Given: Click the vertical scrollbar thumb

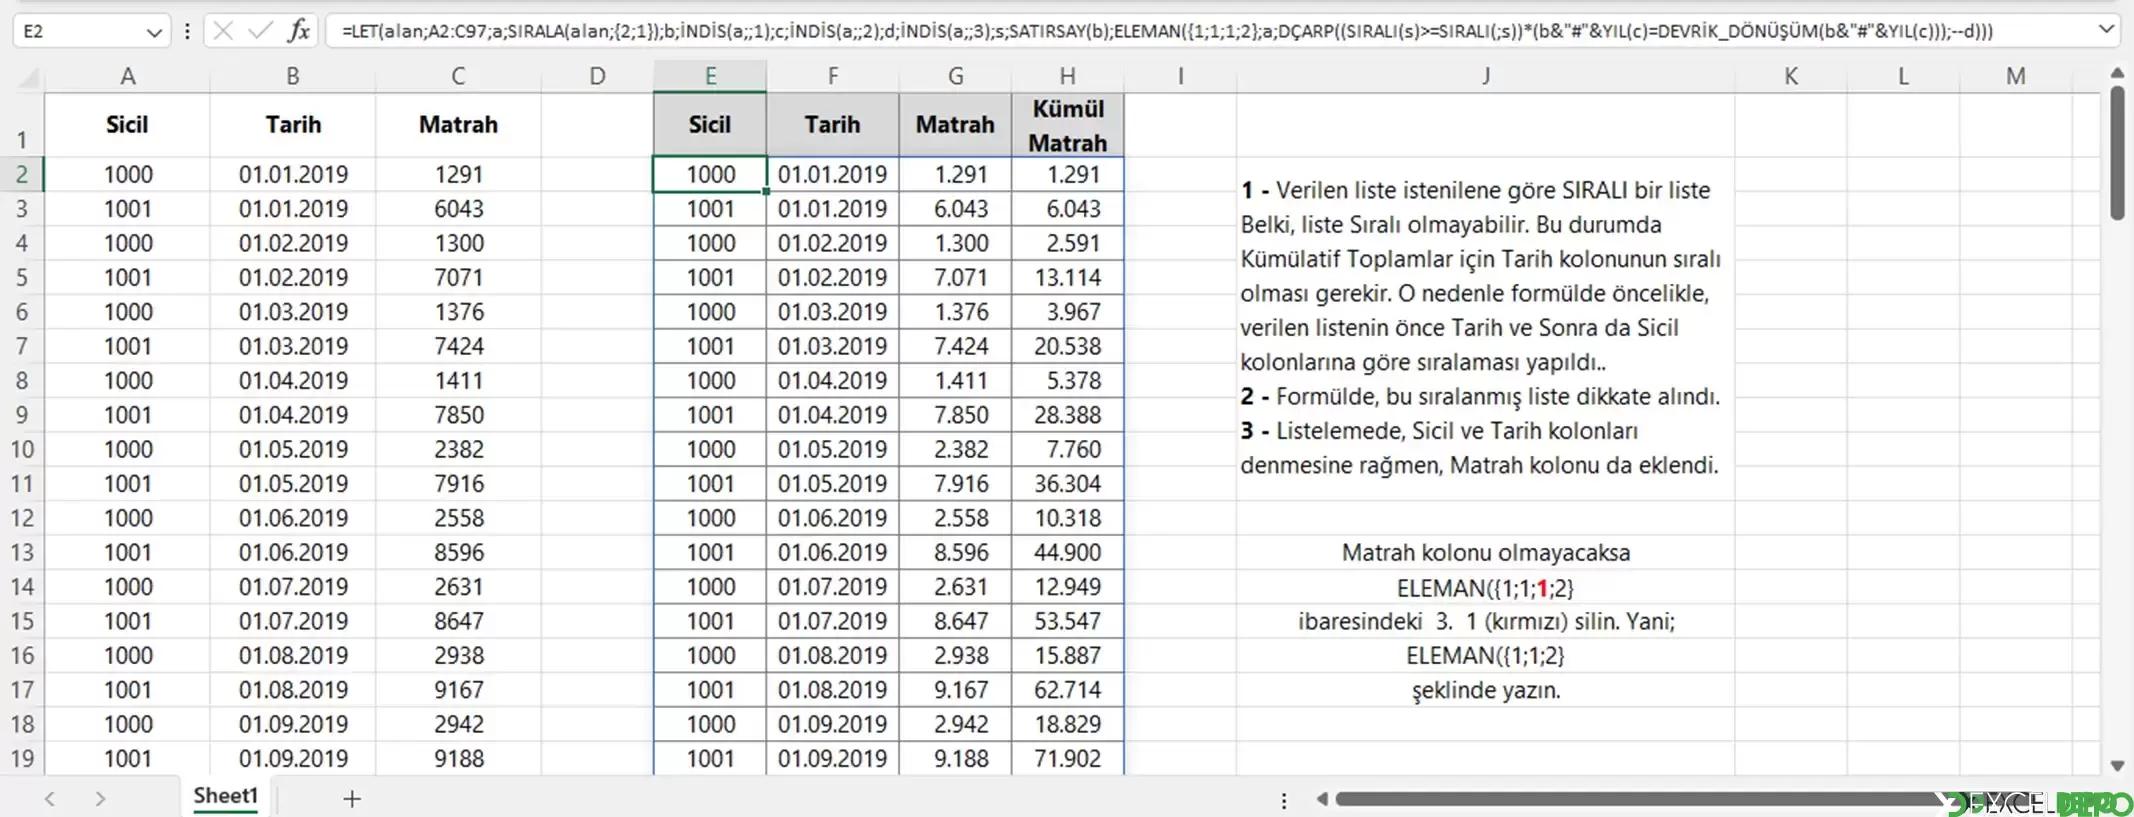Looking at the screenshot, I should pos(2117,152).
